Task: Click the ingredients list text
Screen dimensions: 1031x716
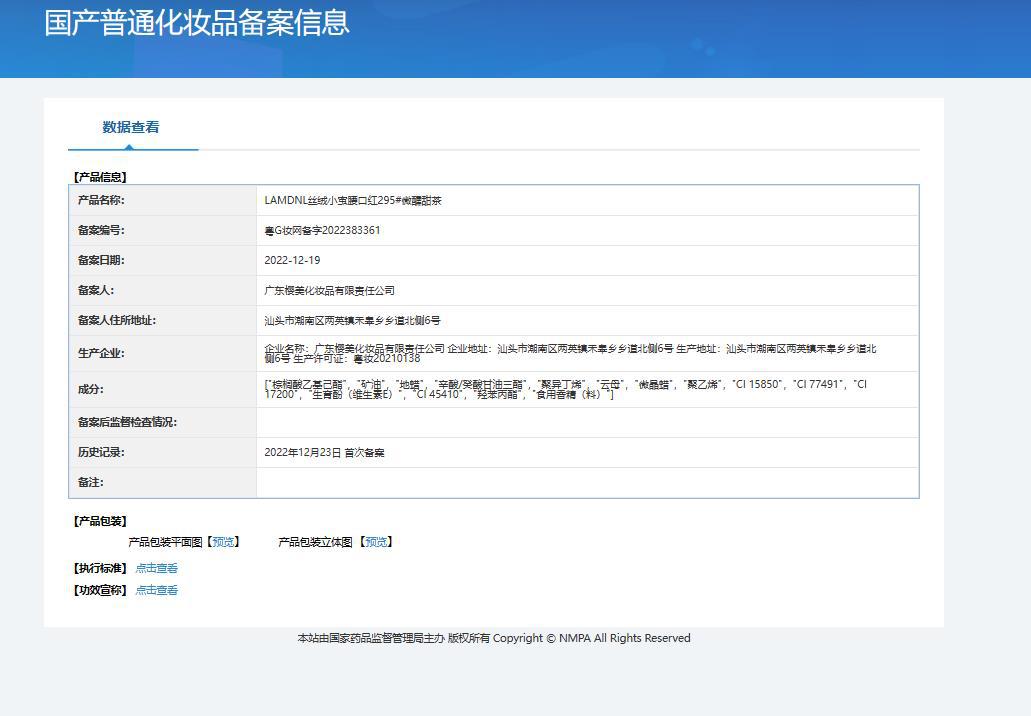Action: [565, 389]
